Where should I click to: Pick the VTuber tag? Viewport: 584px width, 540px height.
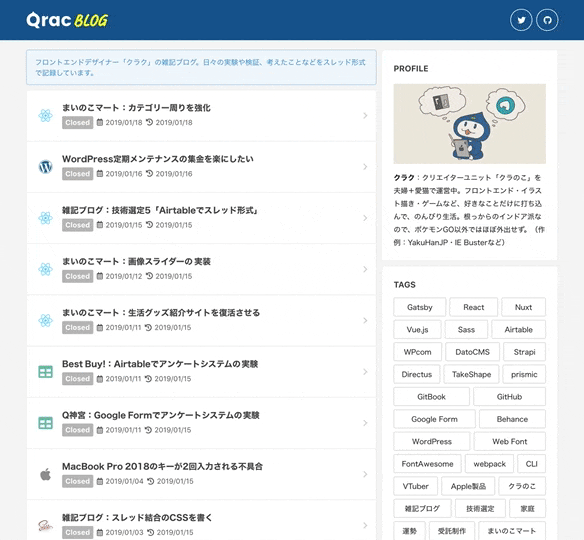[415, 486]
